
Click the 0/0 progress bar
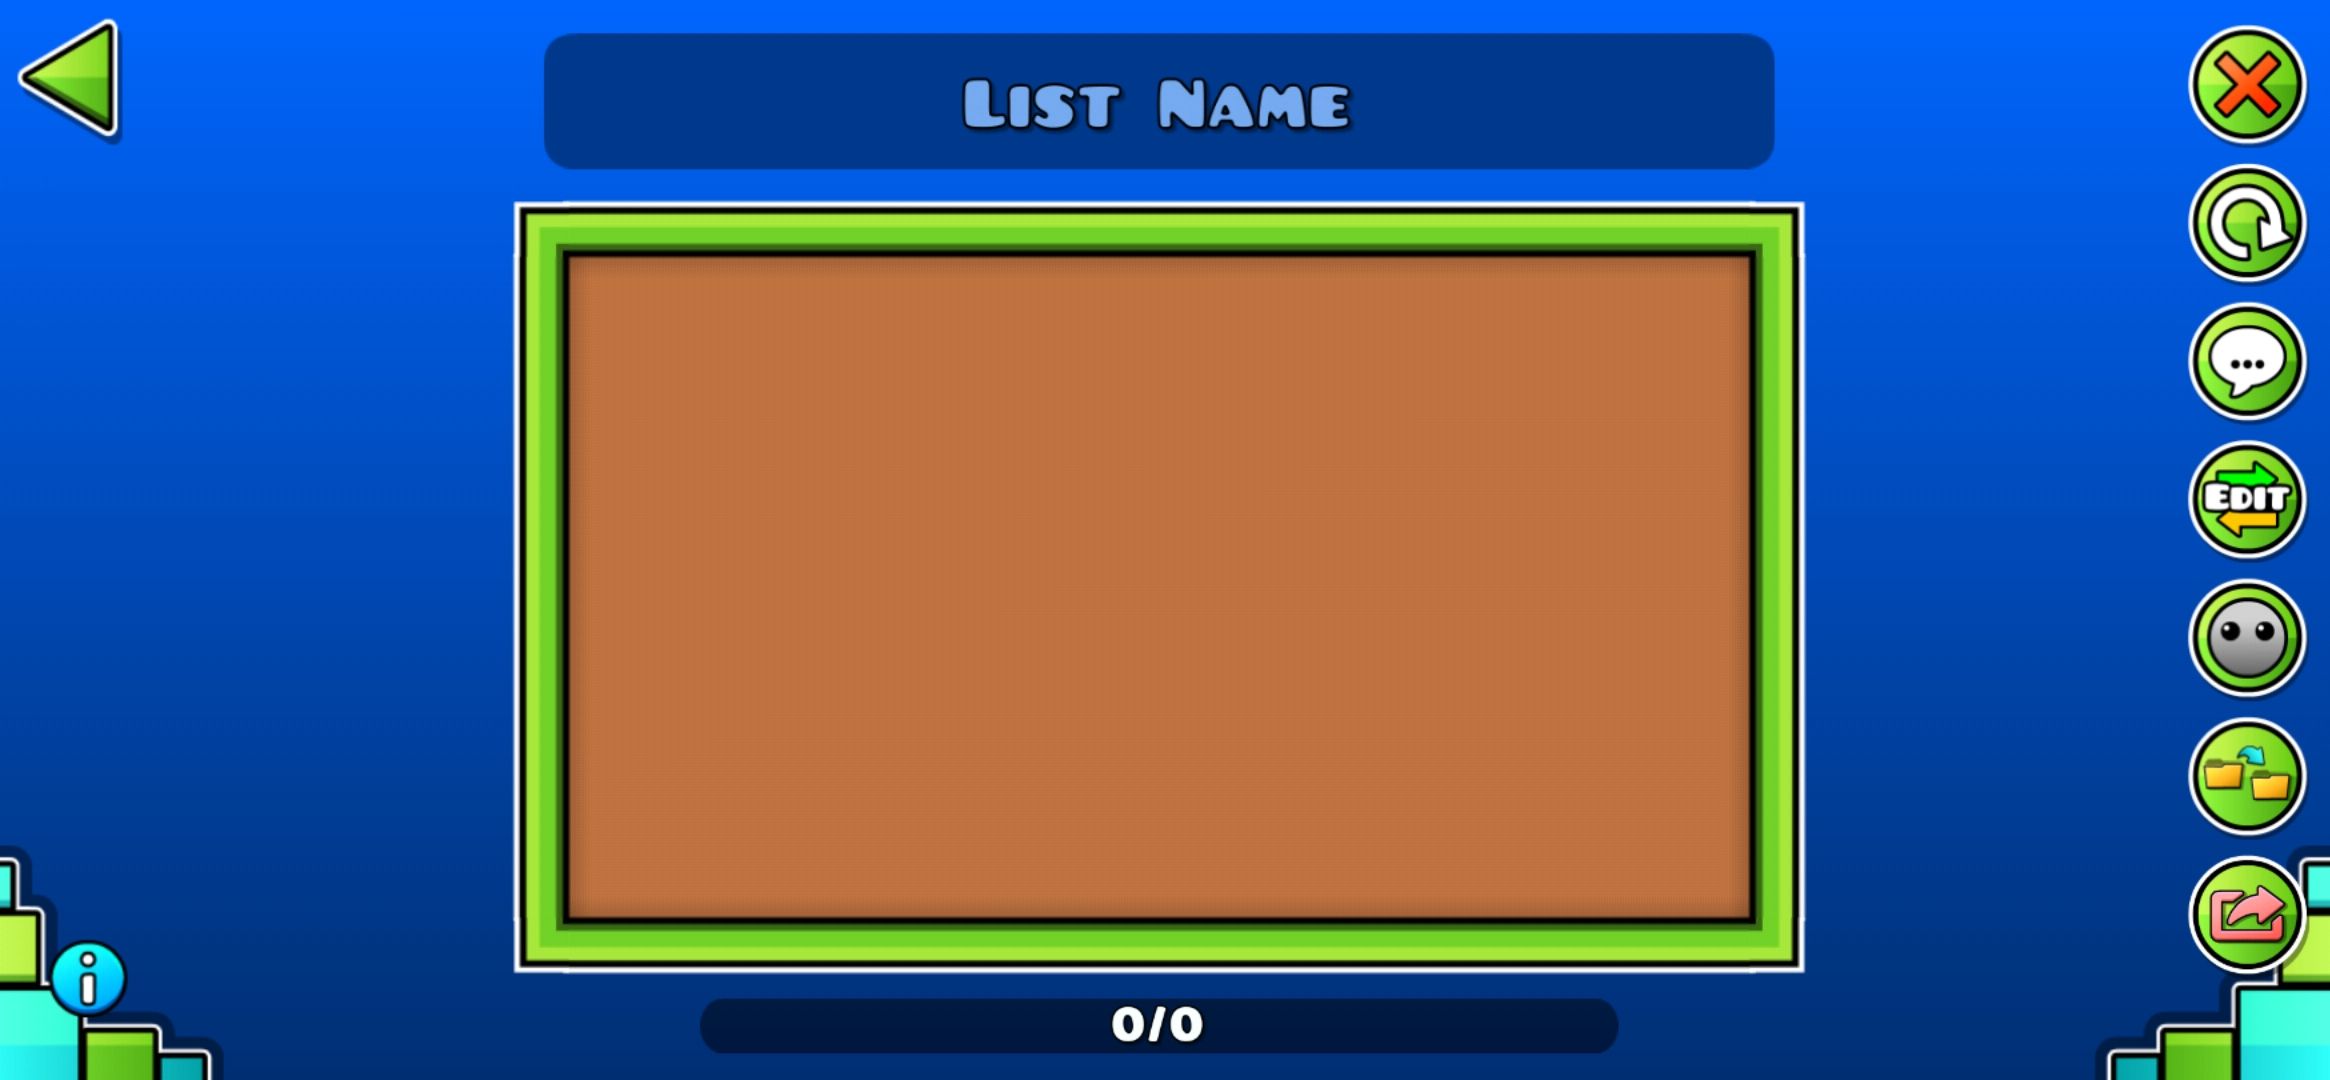pos(1164,1025)
